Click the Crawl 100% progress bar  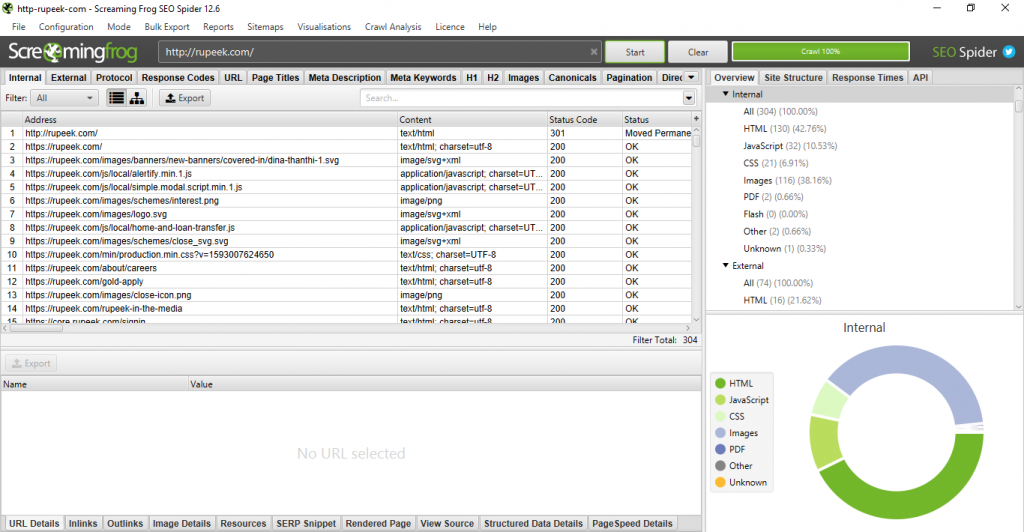click(820, 52)
